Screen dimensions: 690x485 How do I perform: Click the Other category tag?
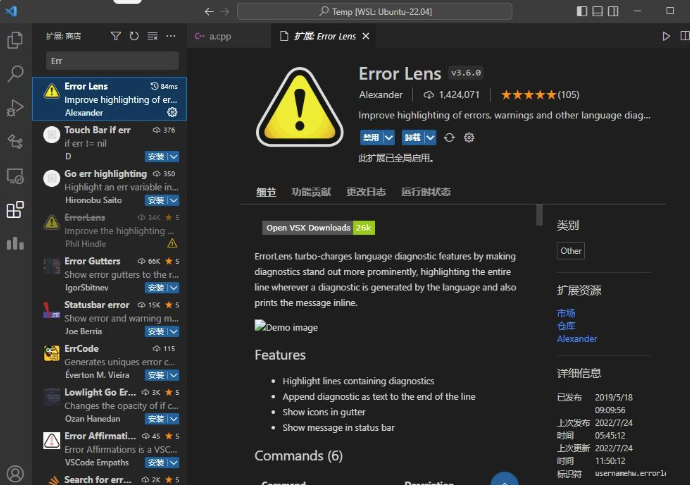click(x=571, y=251)
